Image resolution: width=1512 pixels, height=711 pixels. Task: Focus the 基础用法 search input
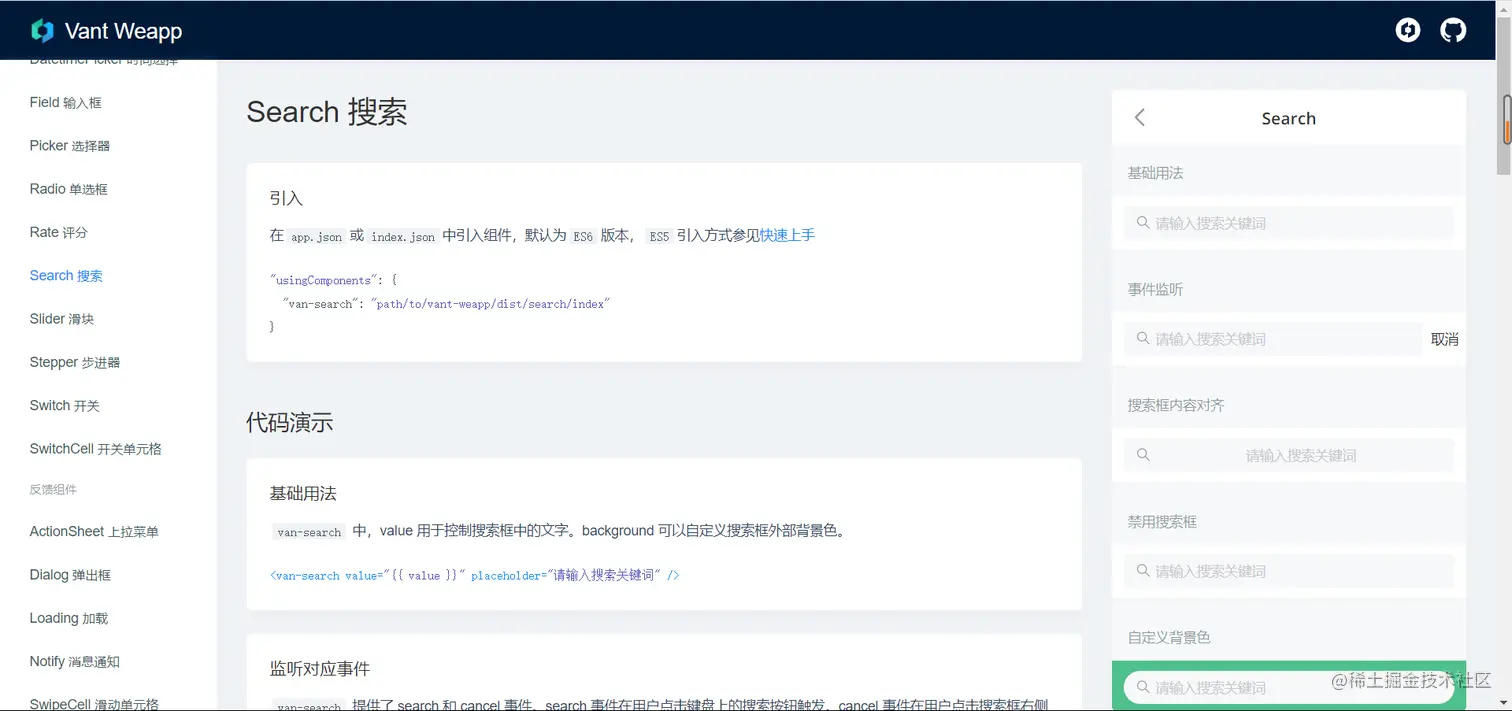point(1289,222)
